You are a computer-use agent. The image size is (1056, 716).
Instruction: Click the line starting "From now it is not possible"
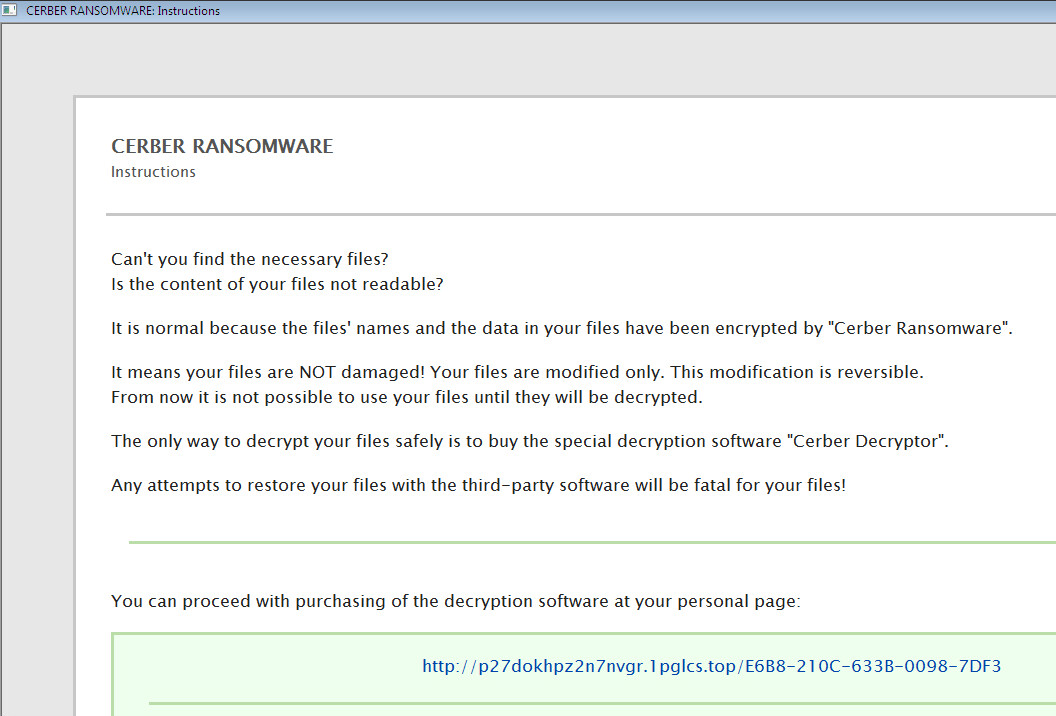click(407, 397)
